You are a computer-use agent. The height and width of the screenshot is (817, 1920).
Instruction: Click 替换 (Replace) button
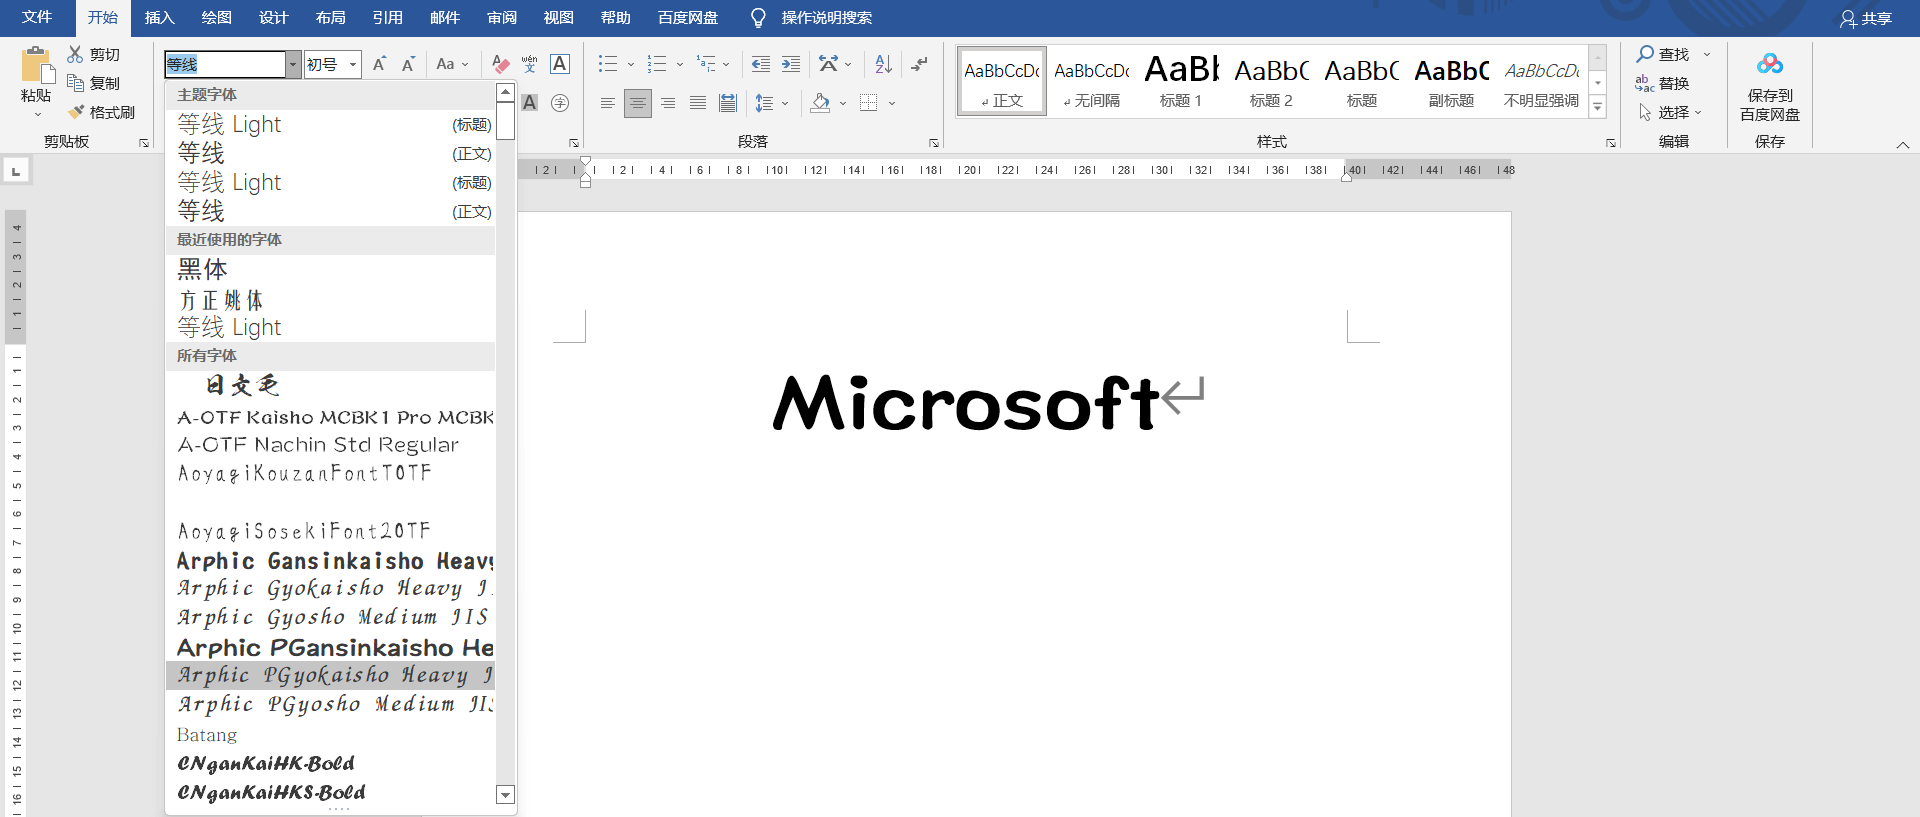pyautogui.click(x=1664, y=83)
